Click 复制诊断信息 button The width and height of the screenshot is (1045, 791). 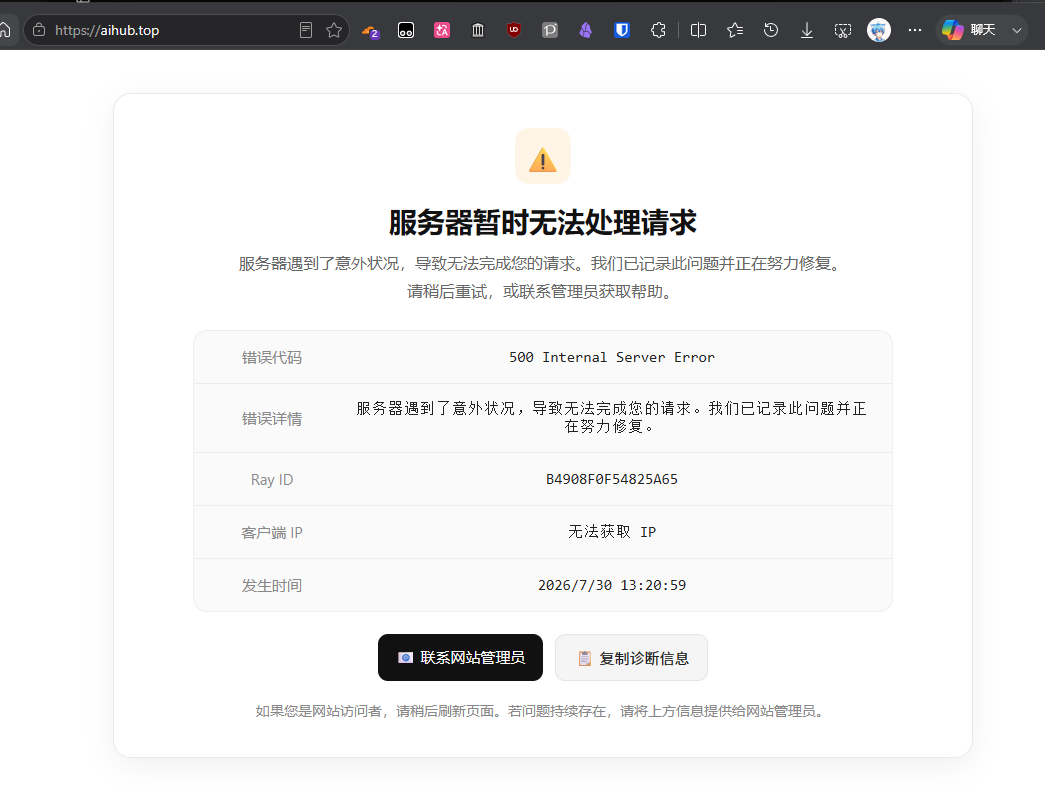click(631, 658)
